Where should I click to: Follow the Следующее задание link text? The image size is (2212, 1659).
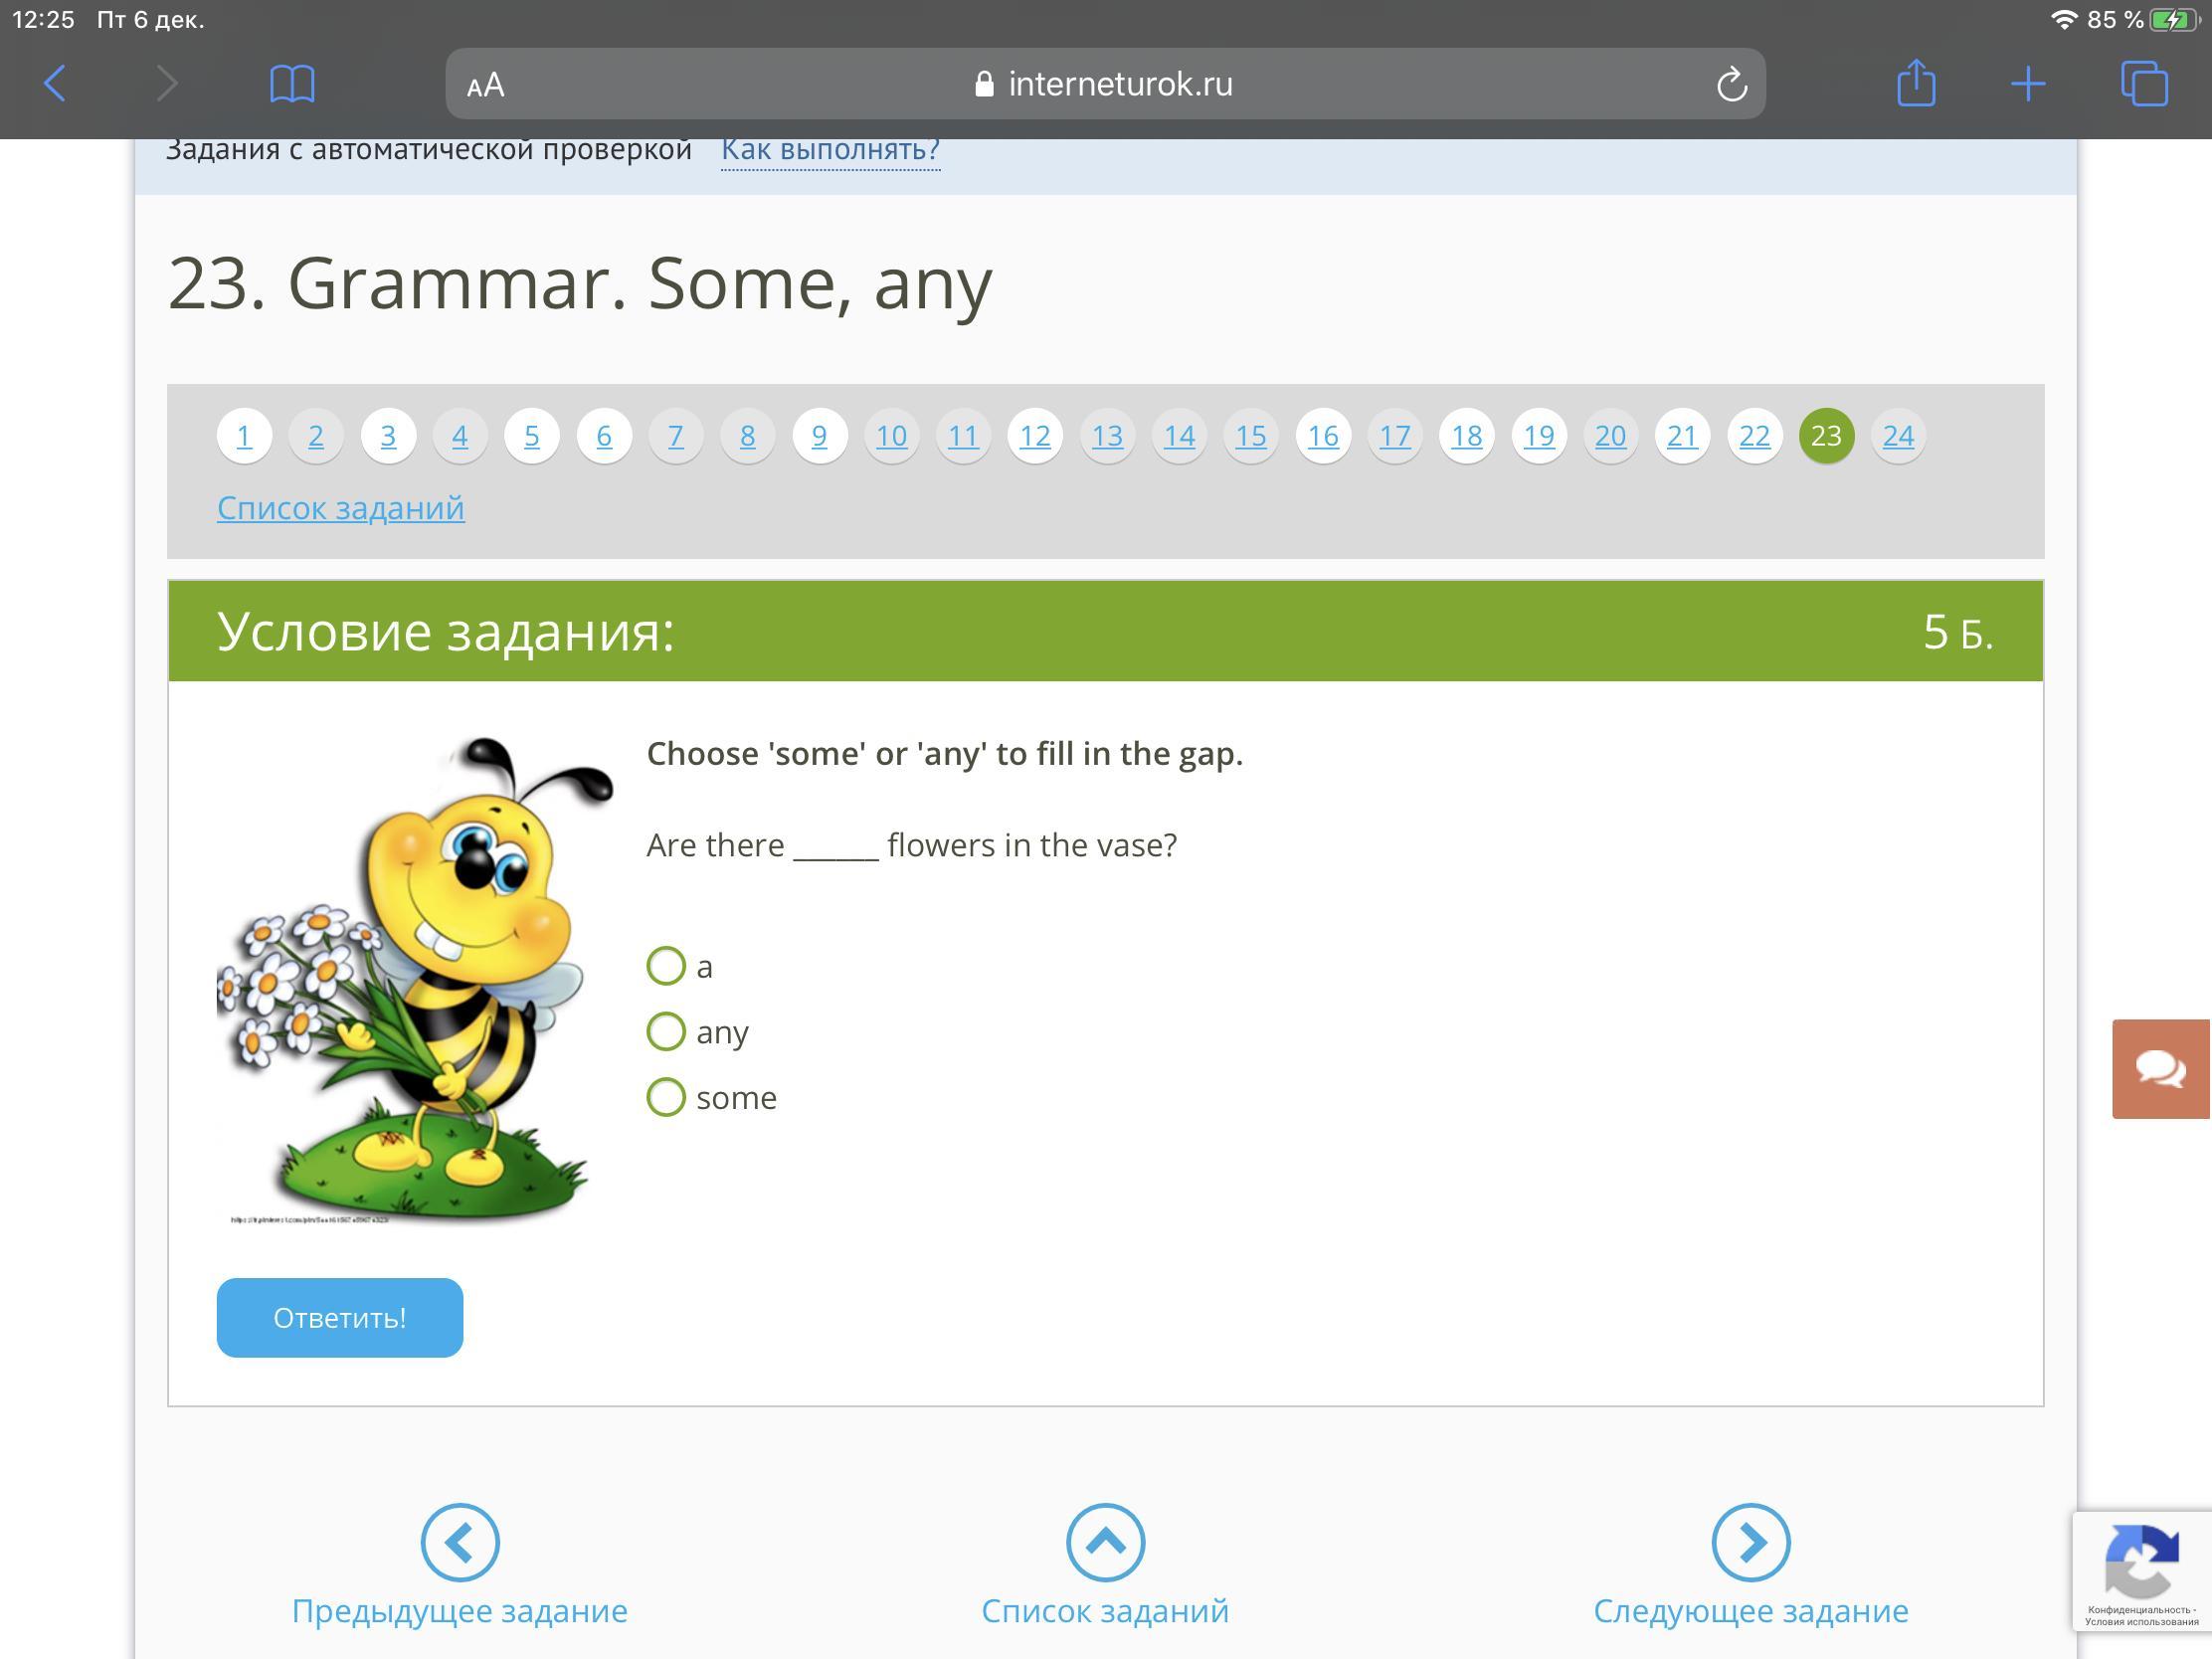coord(1750,1611)
